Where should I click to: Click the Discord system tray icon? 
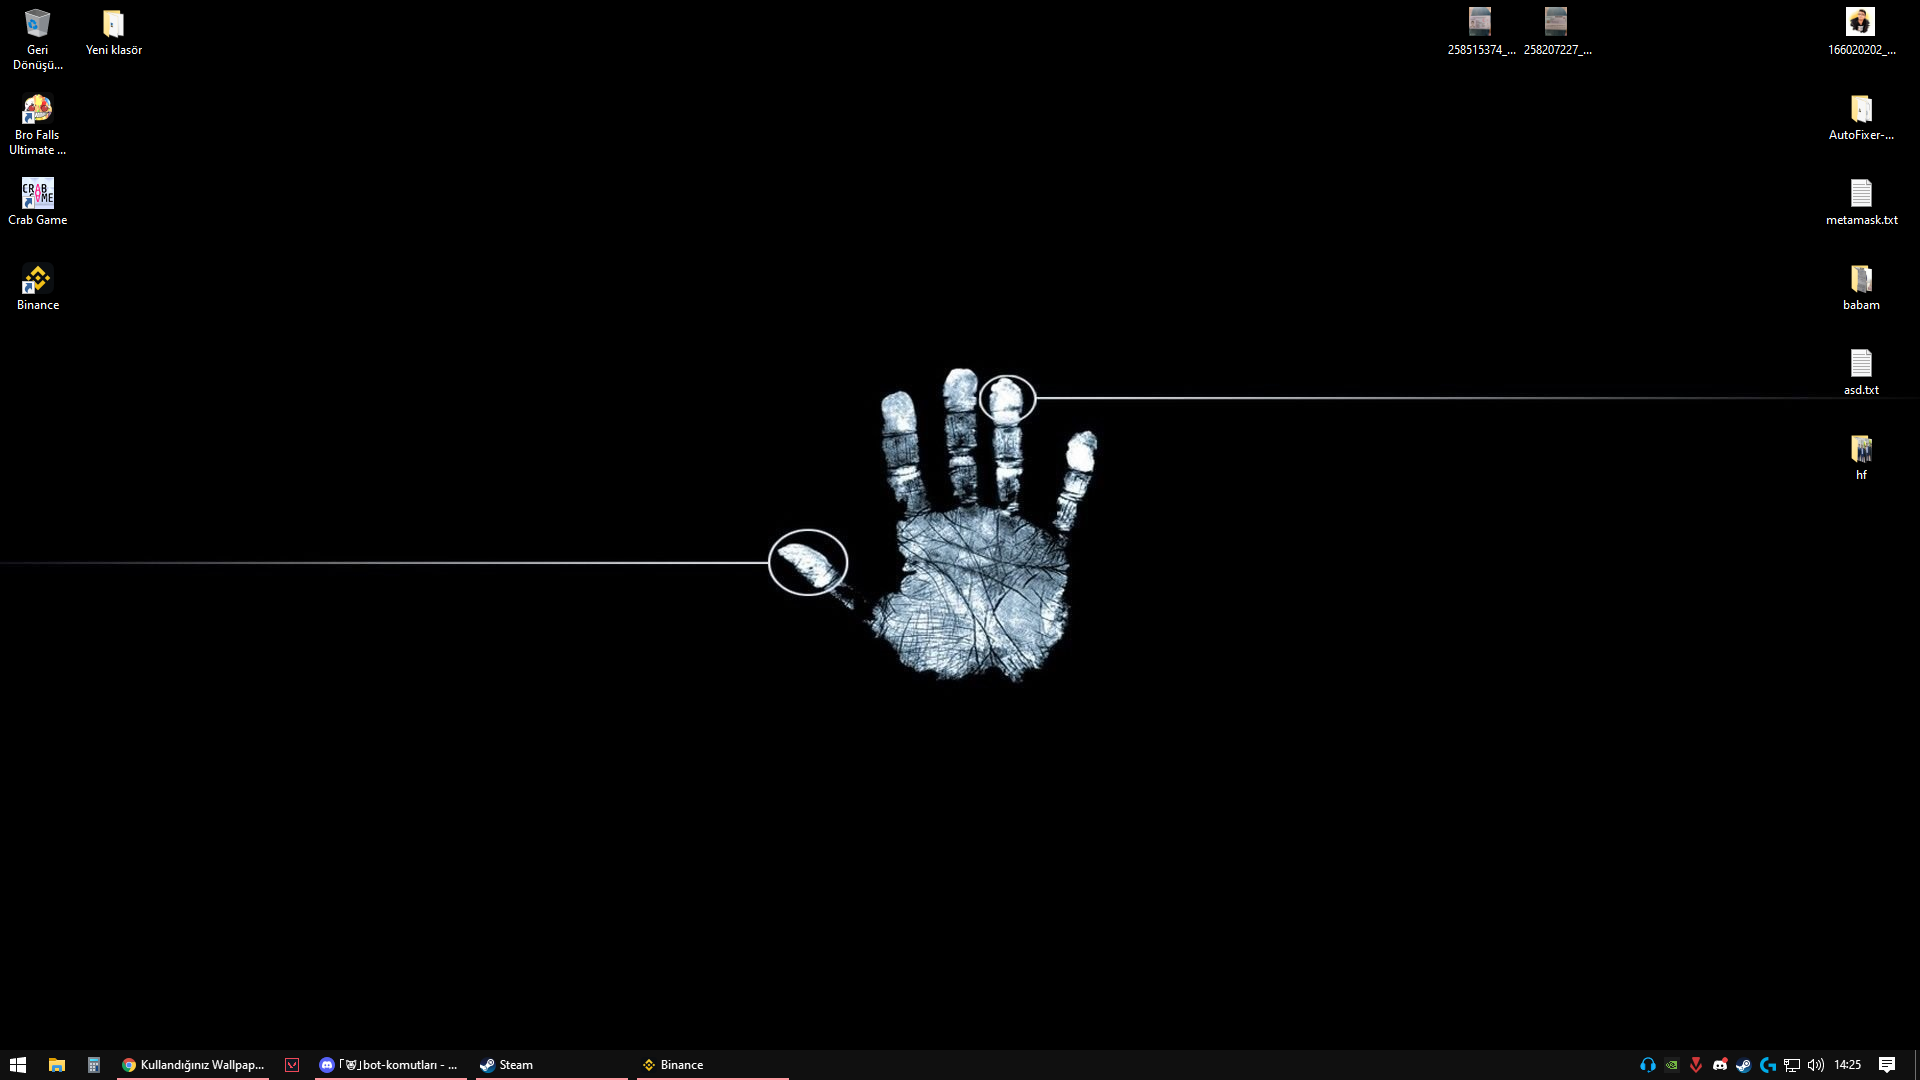(1719, 1065)
